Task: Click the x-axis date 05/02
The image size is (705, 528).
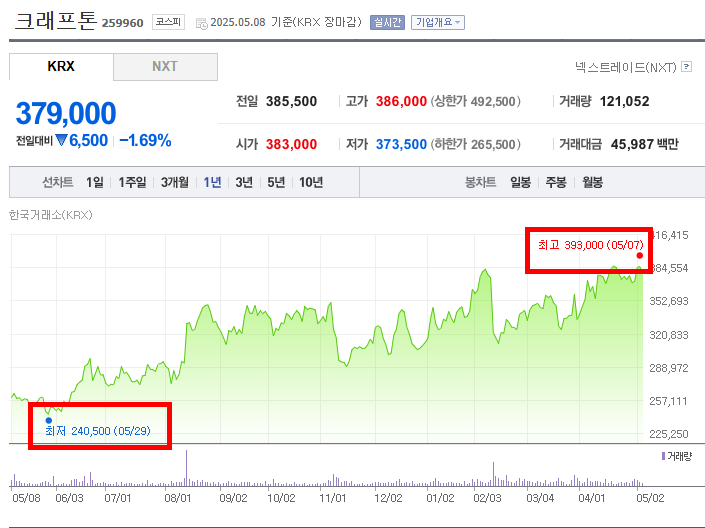Action: [650, 498]
